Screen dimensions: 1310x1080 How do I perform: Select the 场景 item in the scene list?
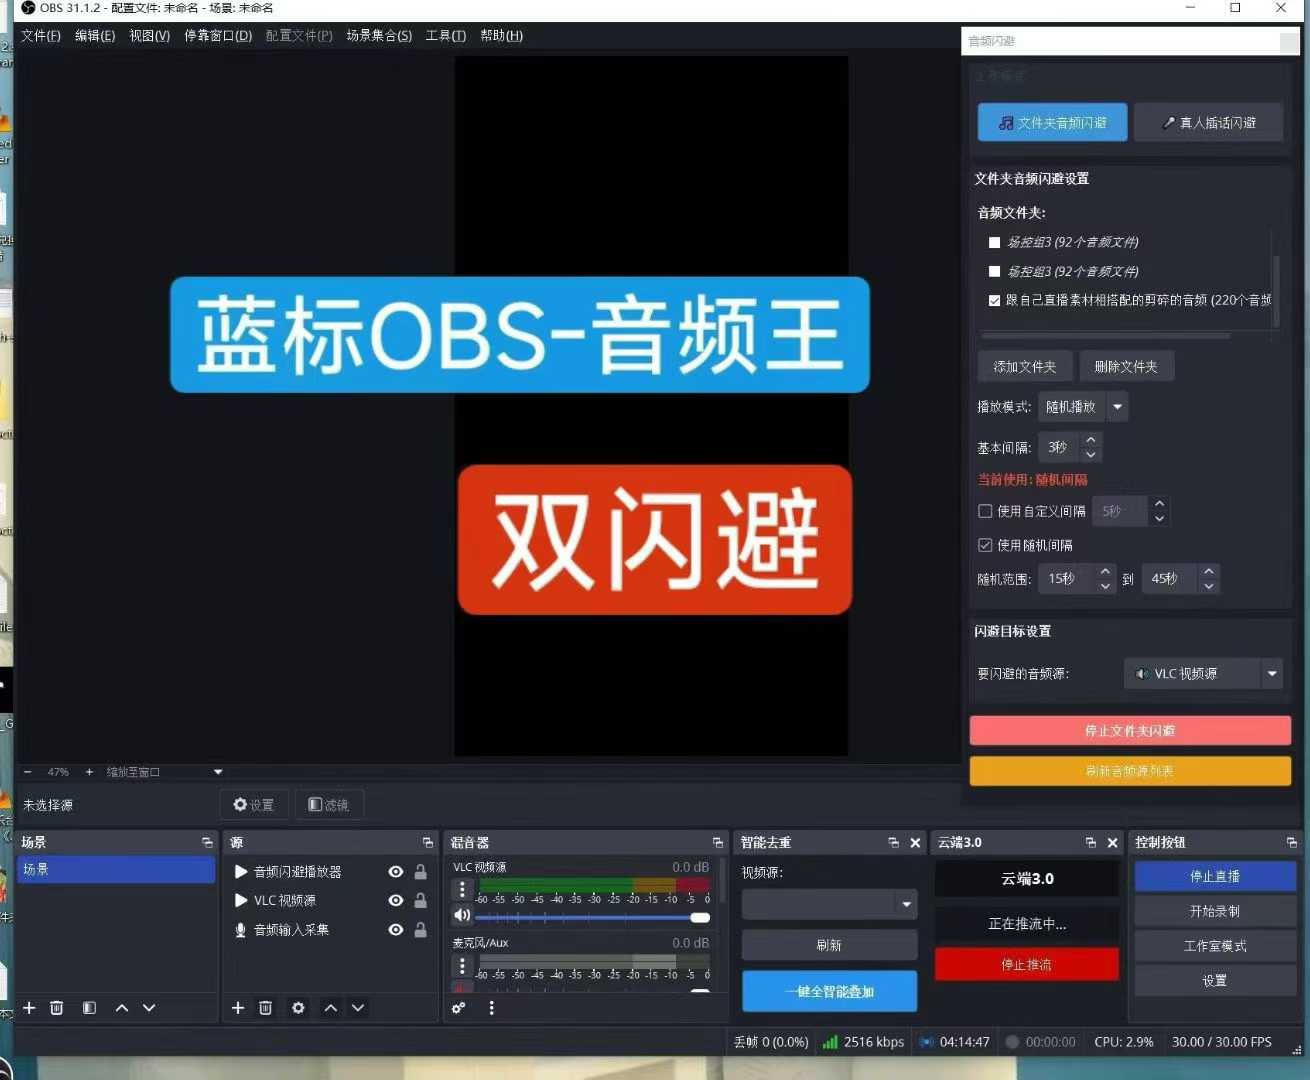coord(116,869)
